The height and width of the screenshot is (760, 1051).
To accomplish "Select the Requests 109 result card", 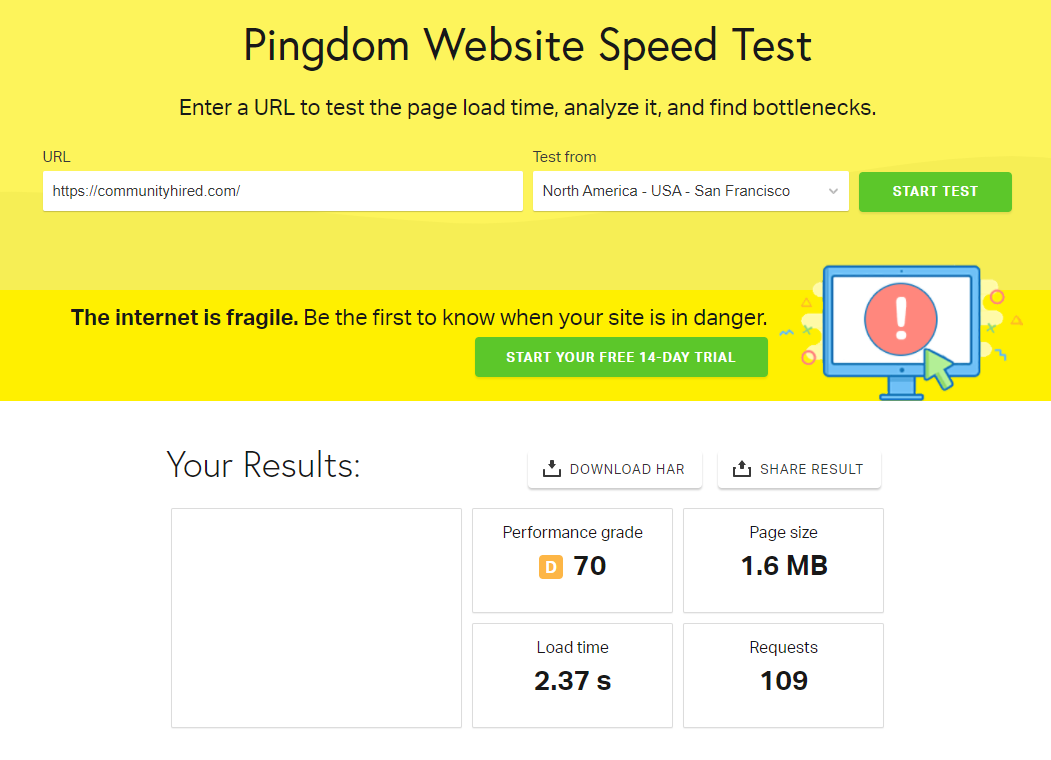I will (783, 675).
